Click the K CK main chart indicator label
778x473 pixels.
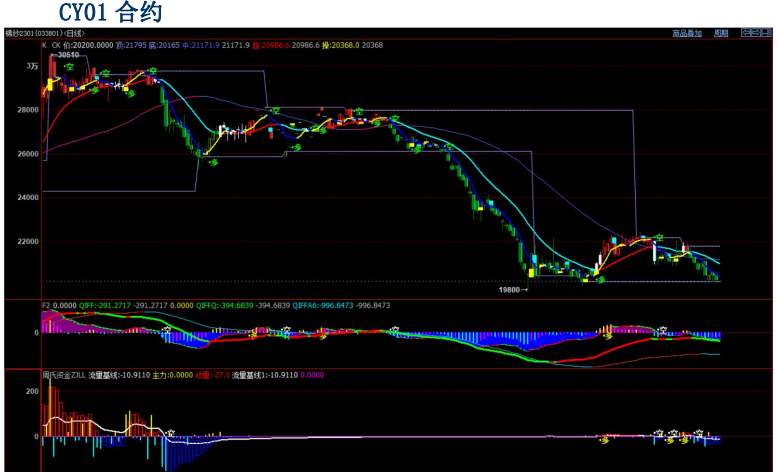click(x=50, y=44)
